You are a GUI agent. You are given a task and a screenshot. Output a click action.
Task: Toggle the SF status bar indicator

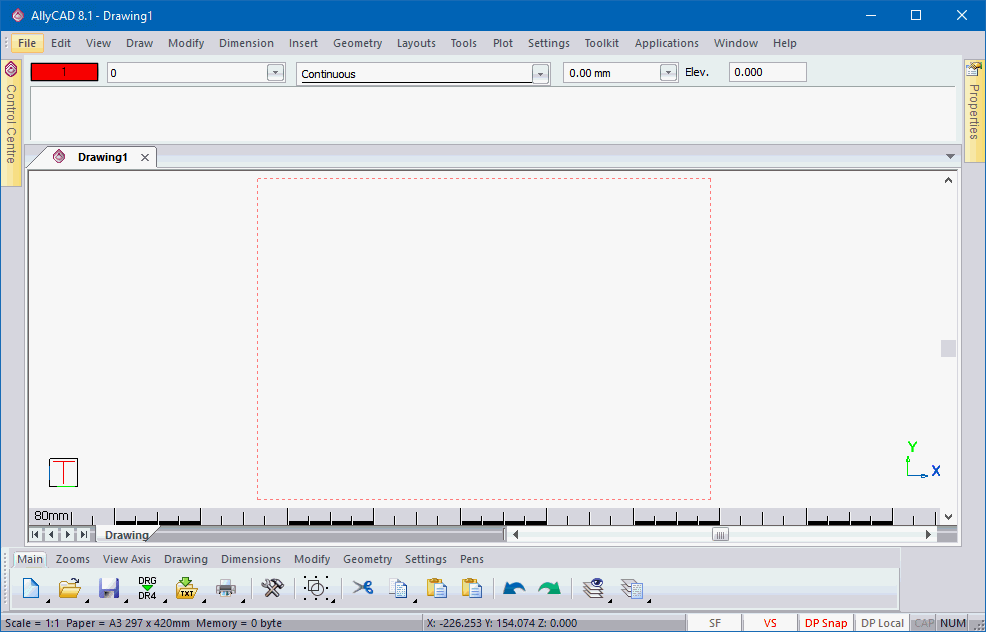click(x=715, y=623)
